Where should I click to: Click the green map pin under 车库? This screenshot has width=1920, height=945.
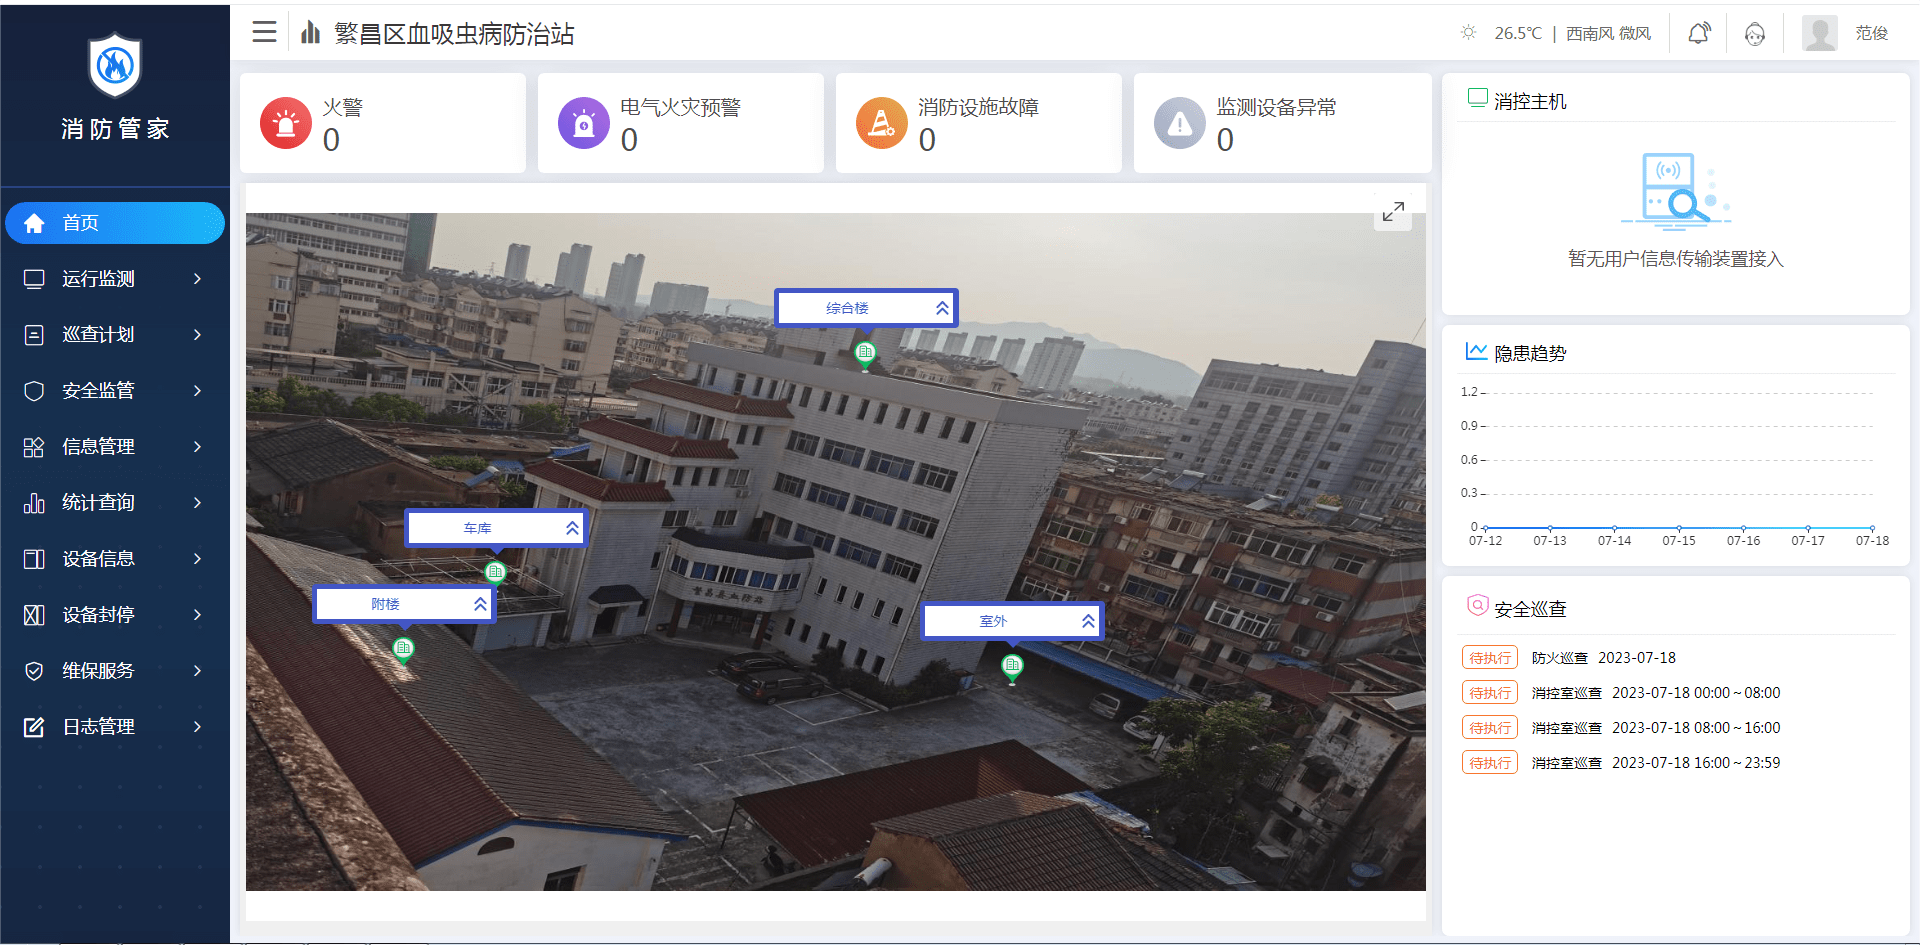[x=495, y=573]
